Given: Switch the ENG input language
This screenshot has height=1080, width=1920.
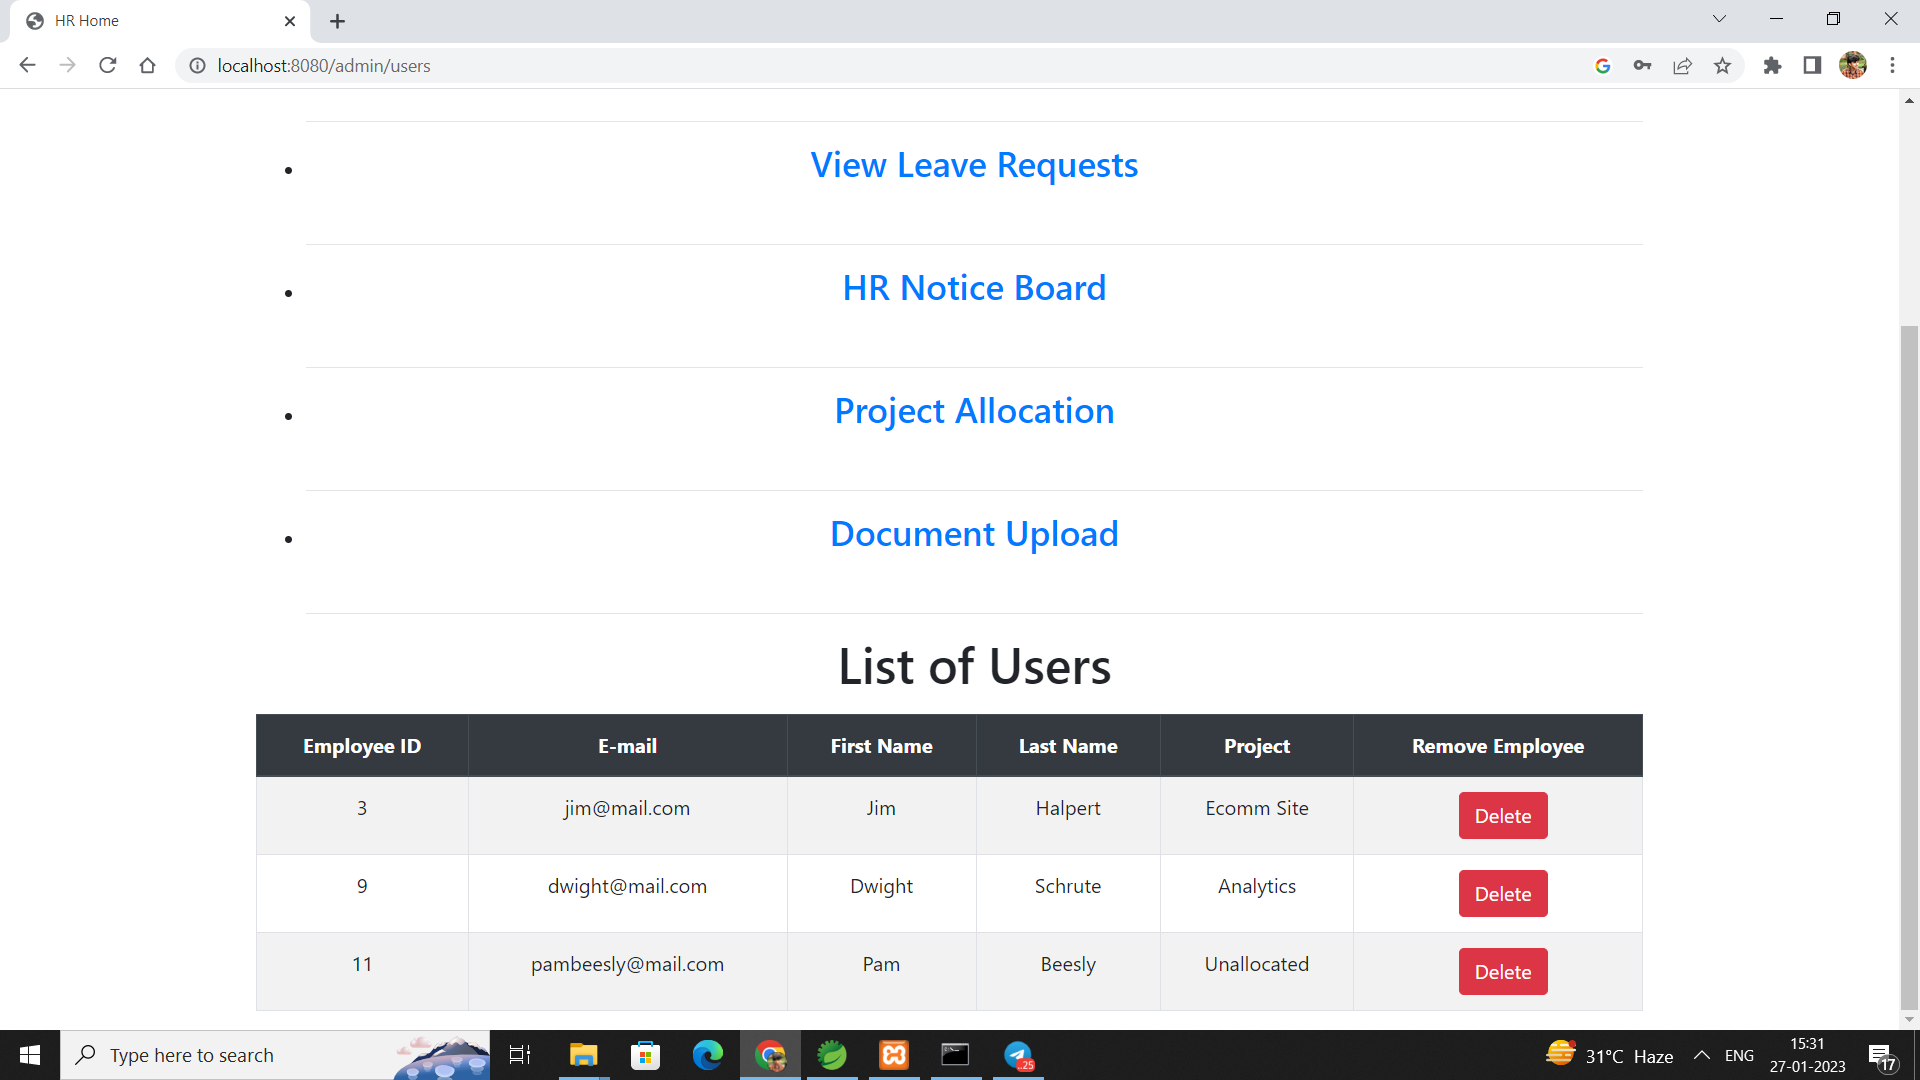Looking at the screenshot, I should pyautogui.click(x=1740, y=1055).
